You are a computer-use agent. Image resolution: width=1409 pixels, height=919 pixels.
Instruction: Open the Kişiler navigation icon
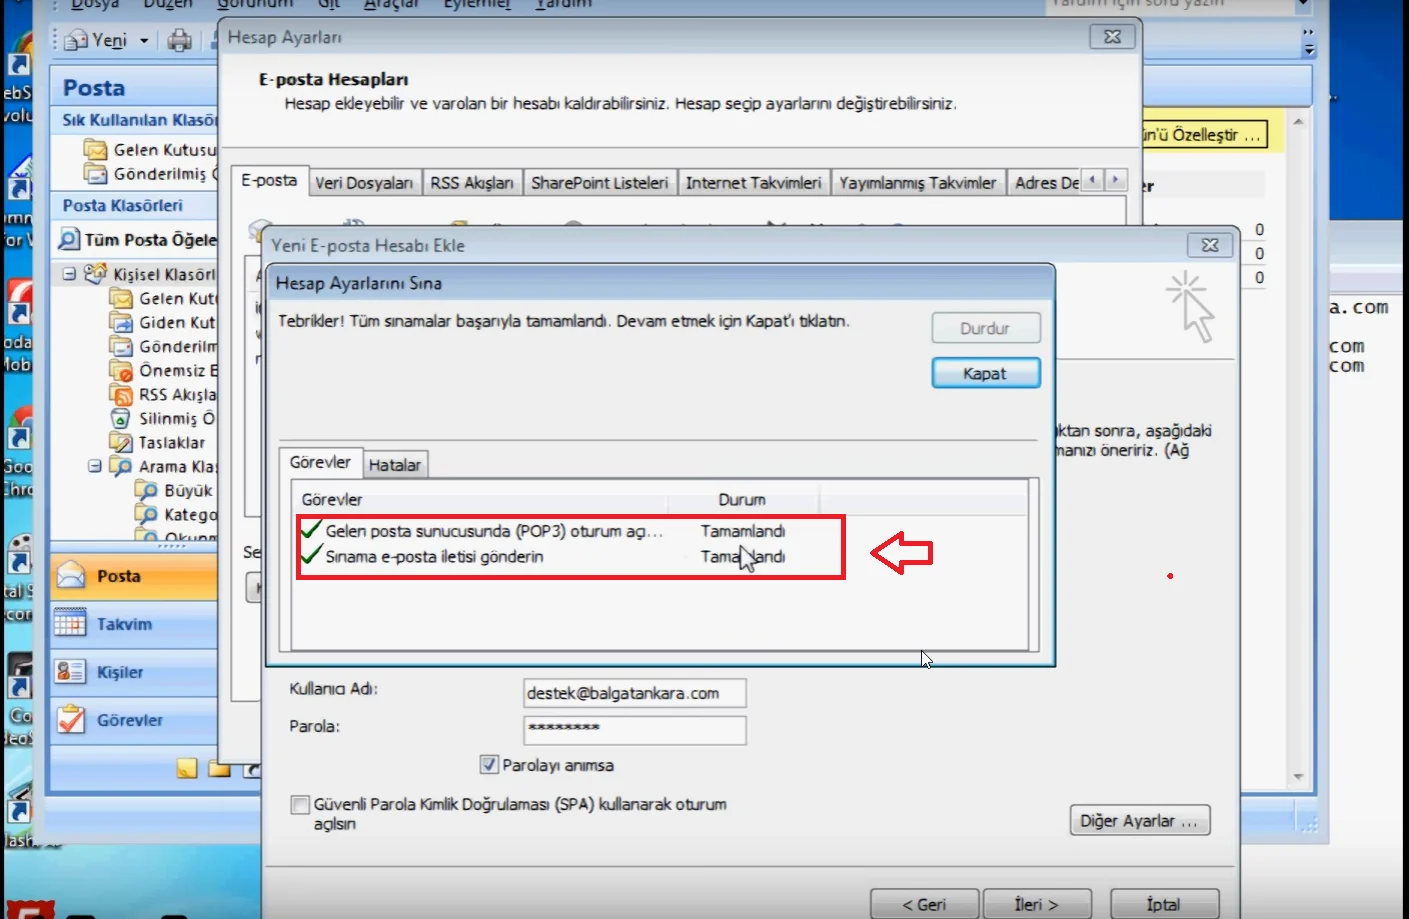coord(70,672)
